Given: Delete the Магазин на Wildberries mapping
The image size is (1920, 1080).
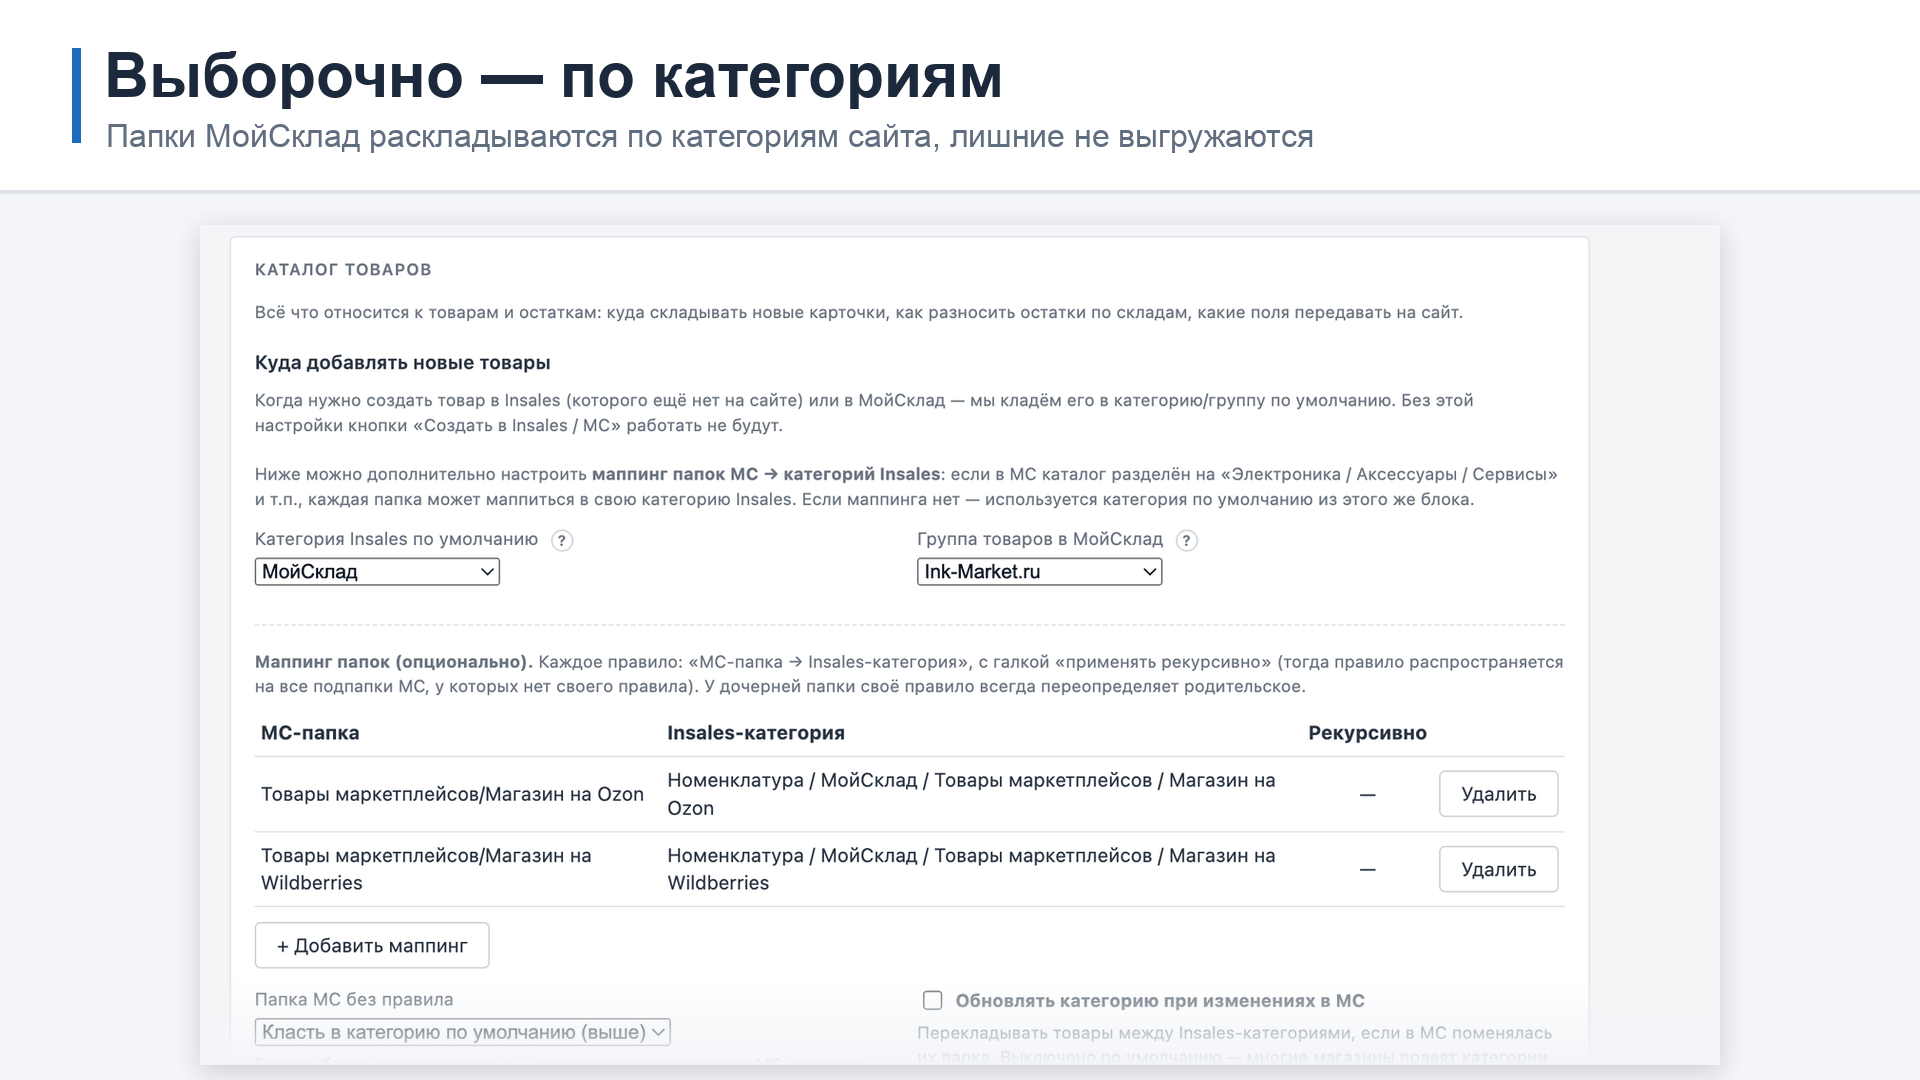Looking at the screenshot, I should coord(1498,869).
